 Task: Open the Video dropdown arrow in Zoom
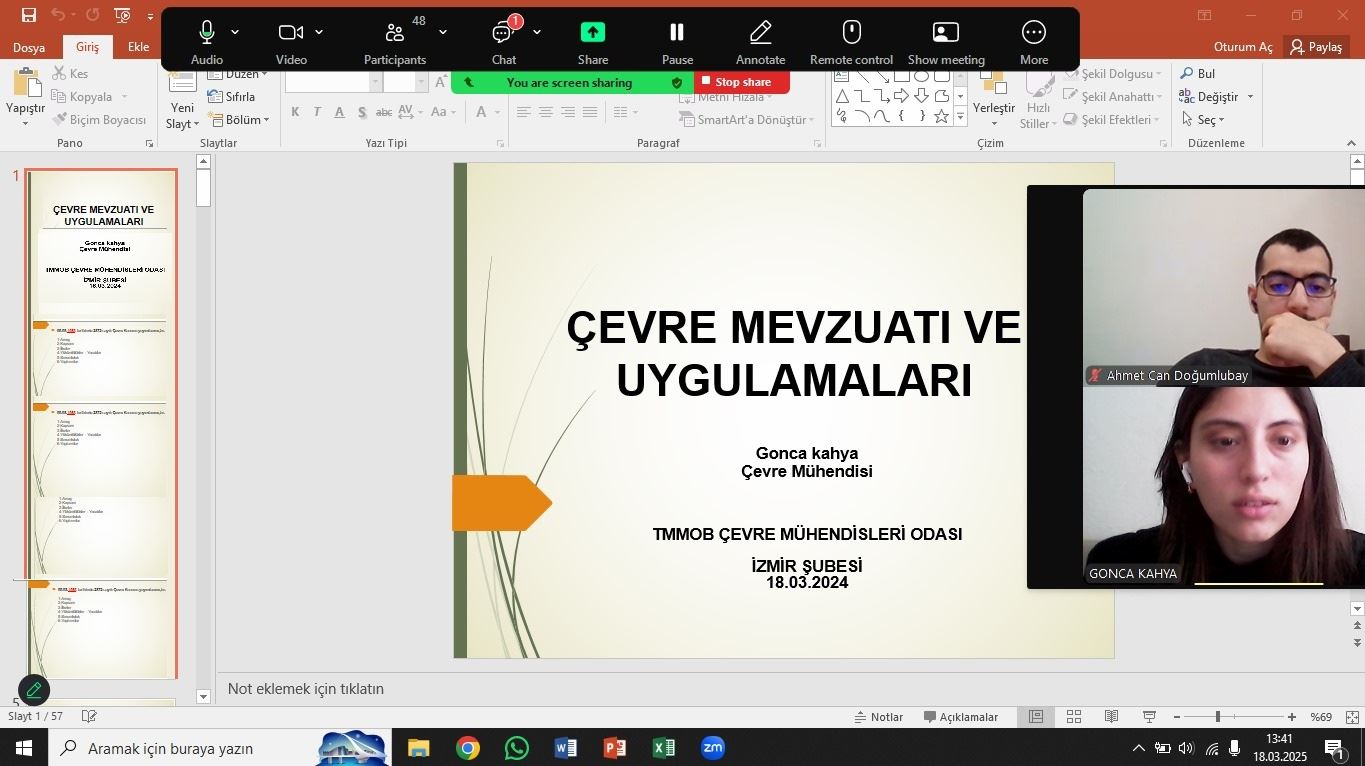tap(318, 31)
